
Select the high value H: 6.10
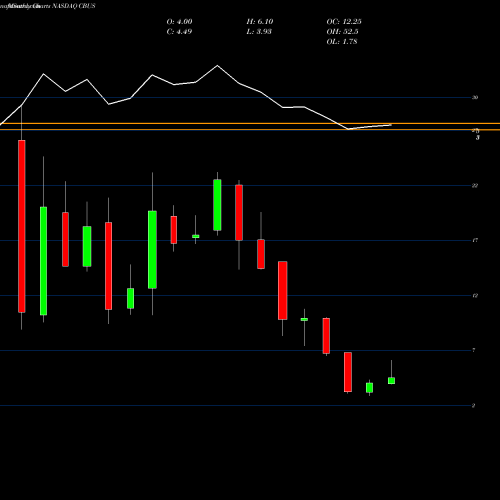260,22
